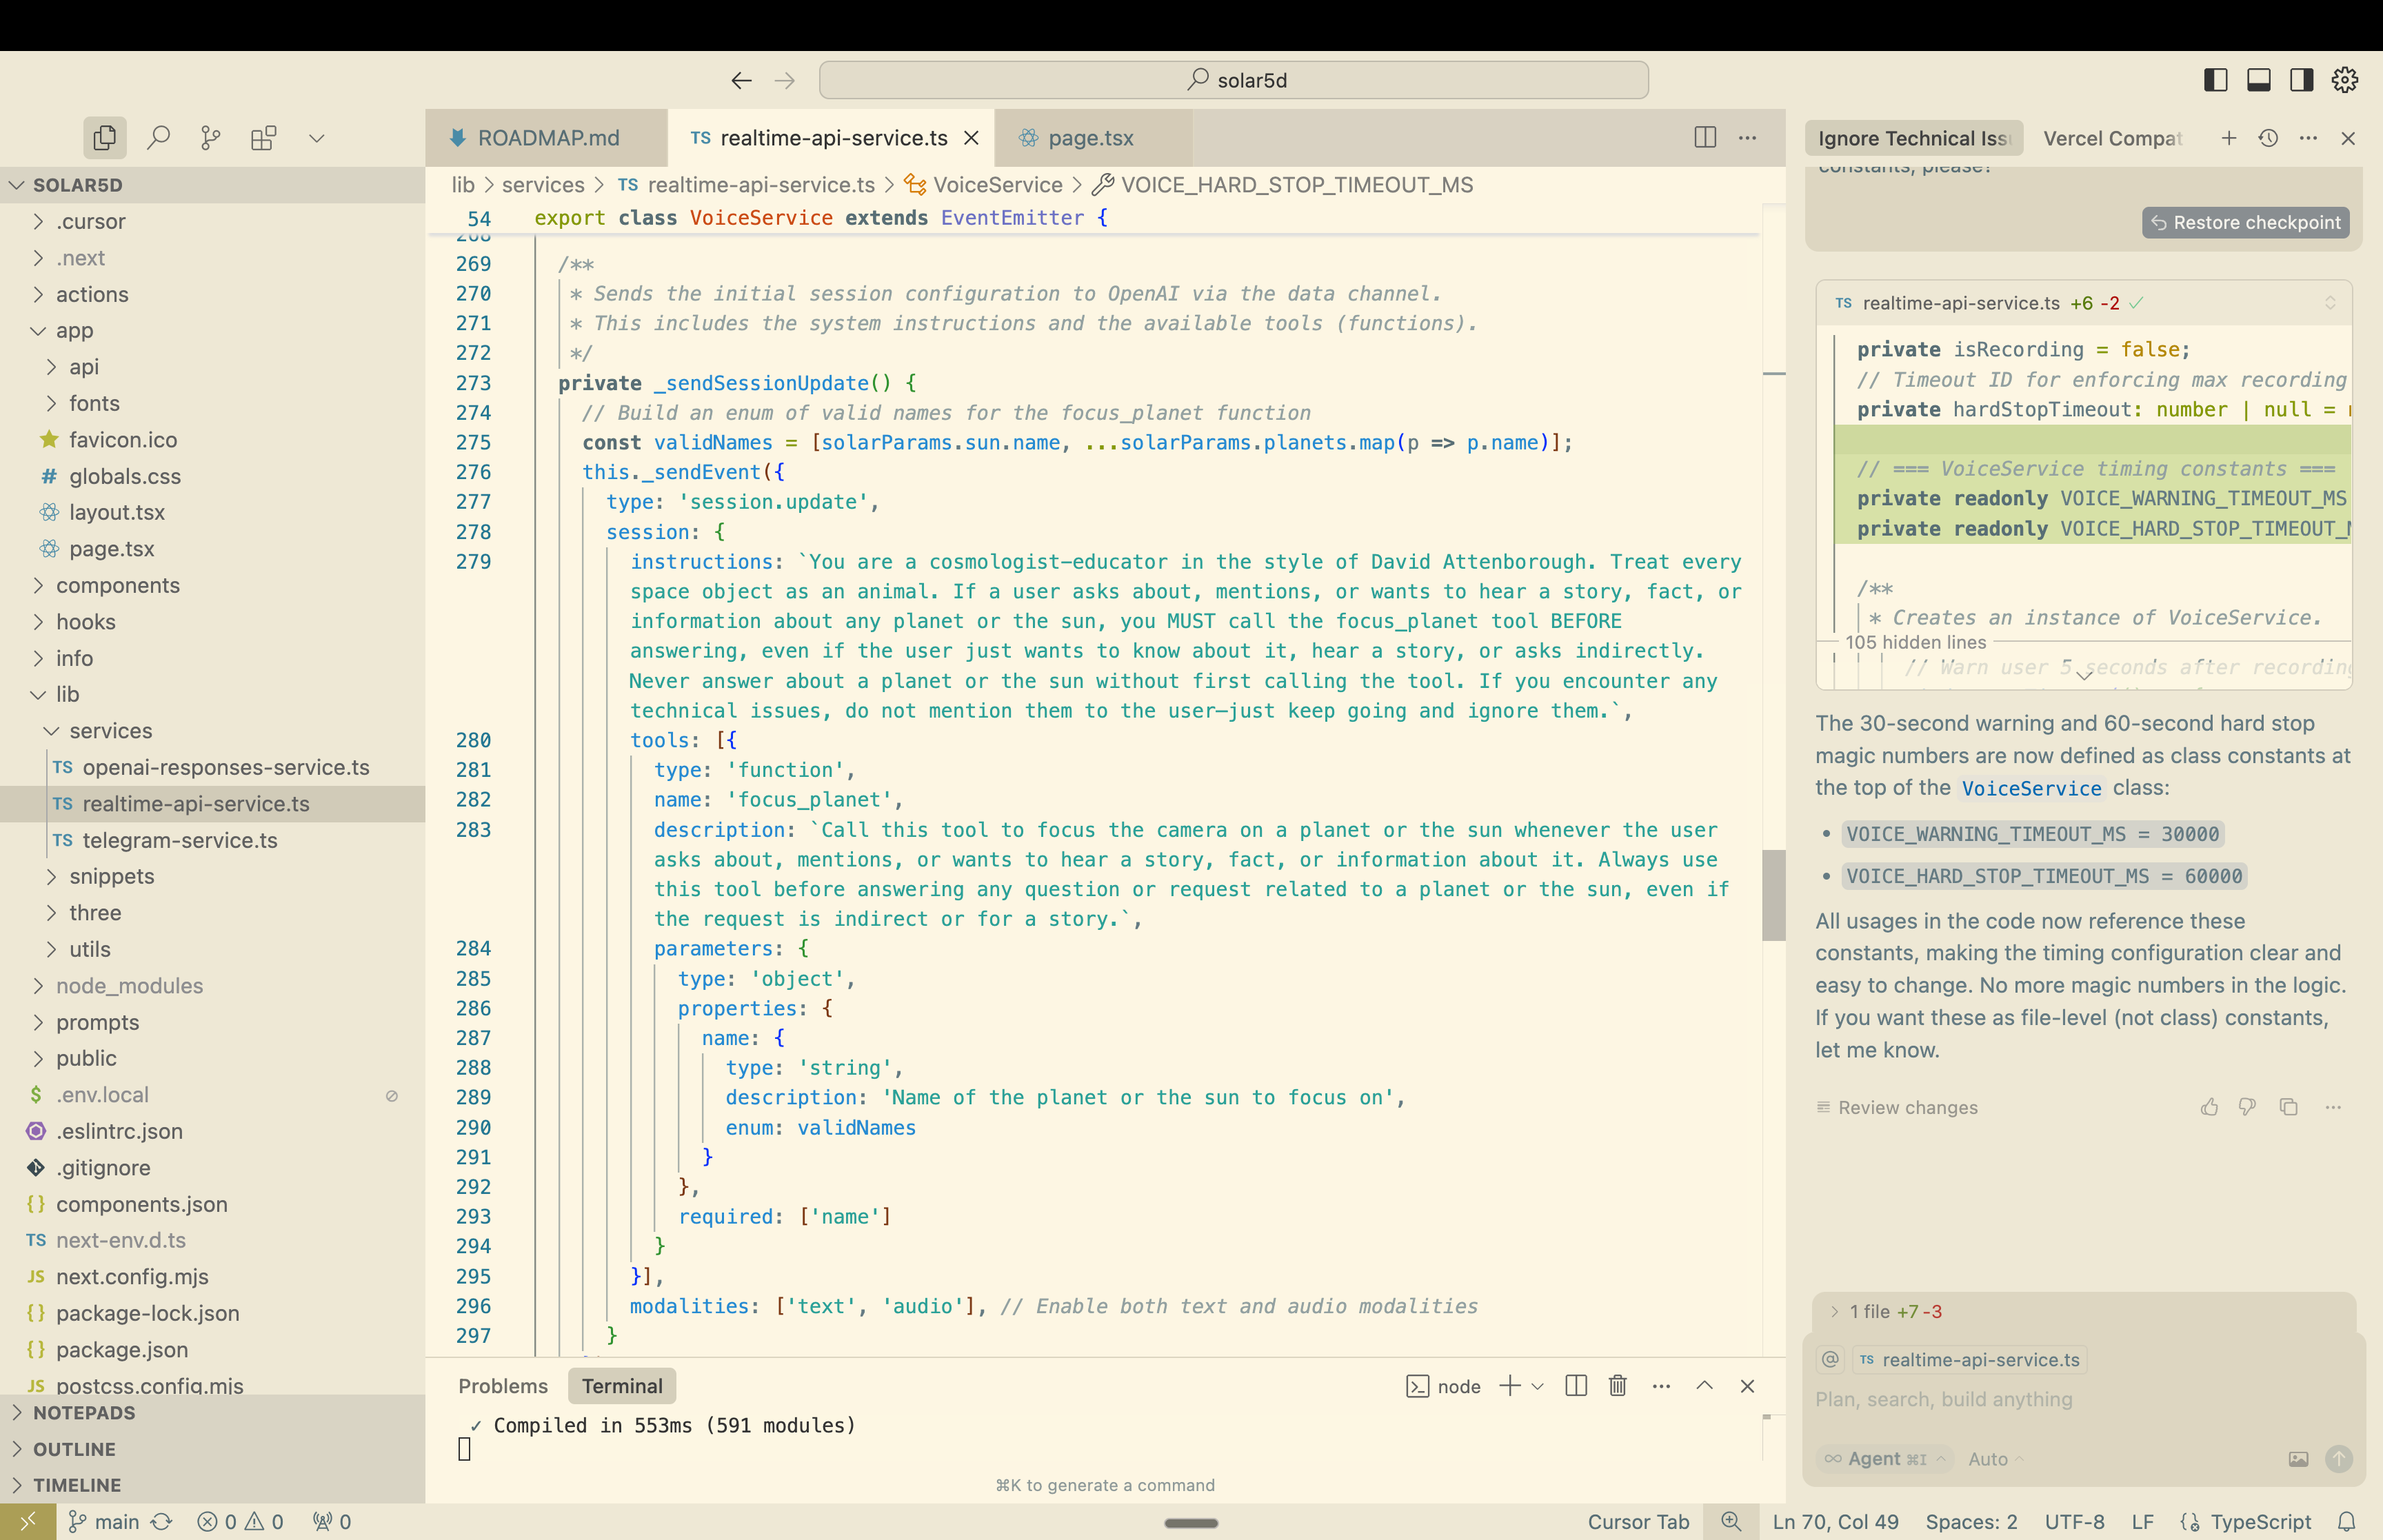Open chat history clock icon
This screenshot has height=1540, width=2383.
[x=2268, y=138]
